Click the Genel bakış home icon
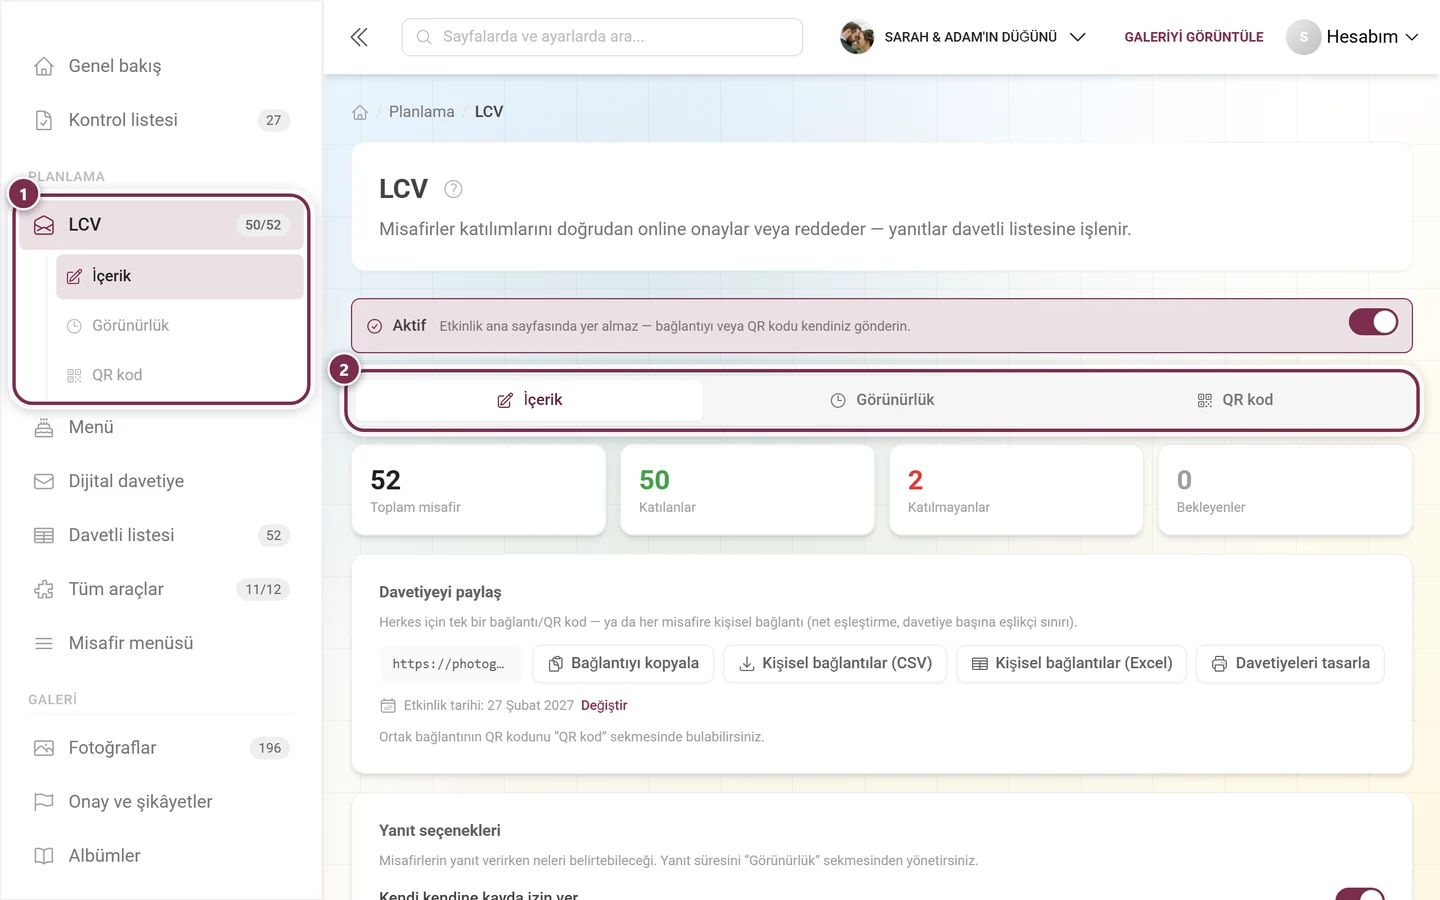Viewport: 1440px width, 900px height. 44,66
